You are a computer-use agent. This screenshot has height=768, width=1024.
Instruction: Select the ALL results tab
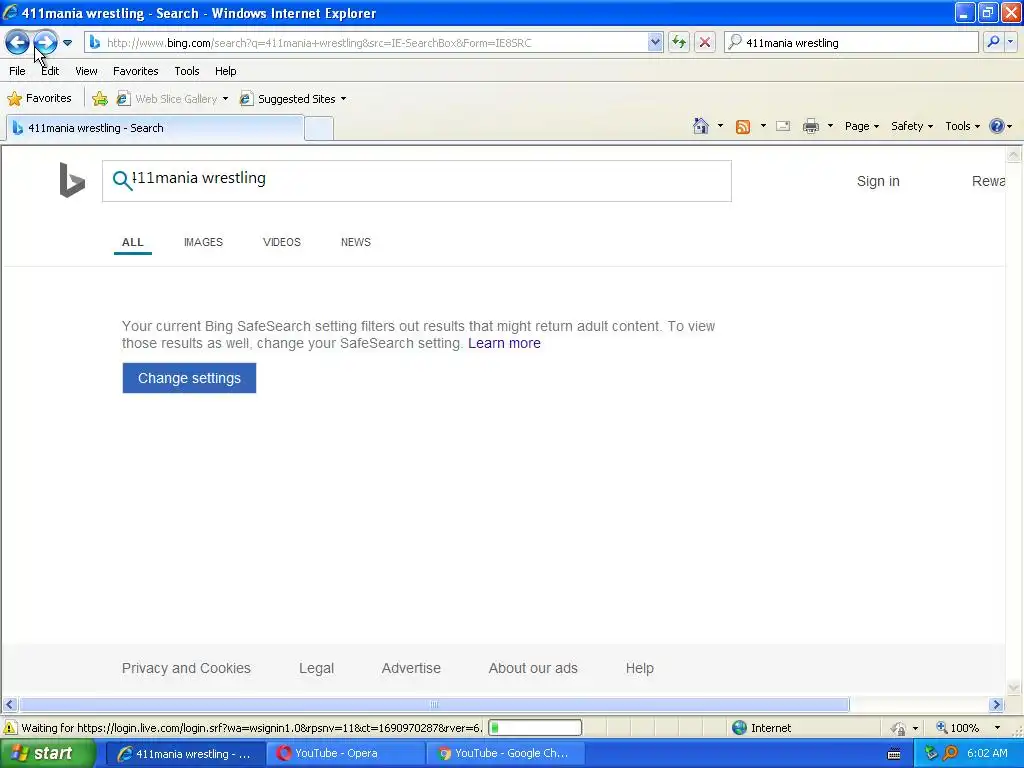tap(133, 242)
